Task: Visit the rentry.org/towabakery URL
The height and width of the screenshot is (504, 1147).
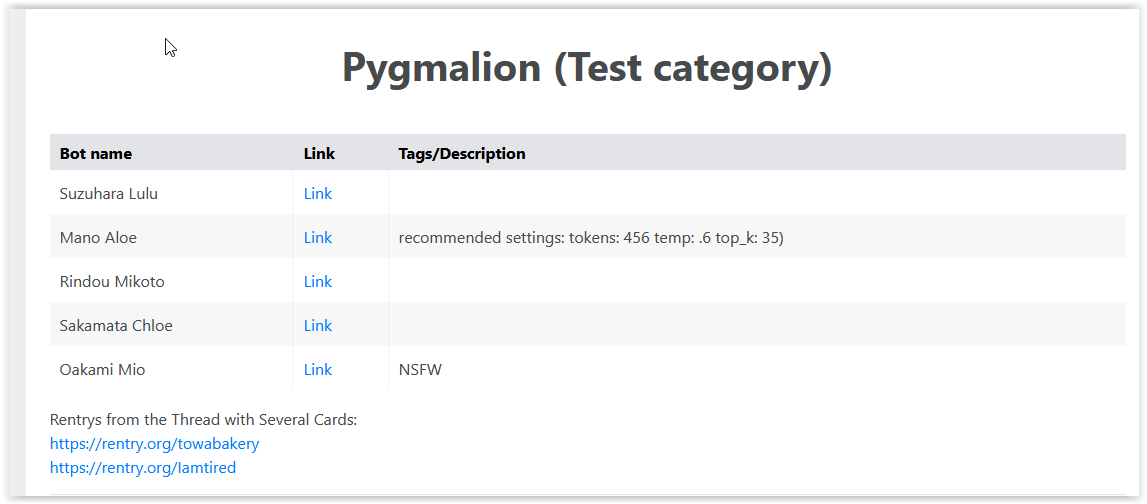Action: pyautogui.click(x=154, y=444)
